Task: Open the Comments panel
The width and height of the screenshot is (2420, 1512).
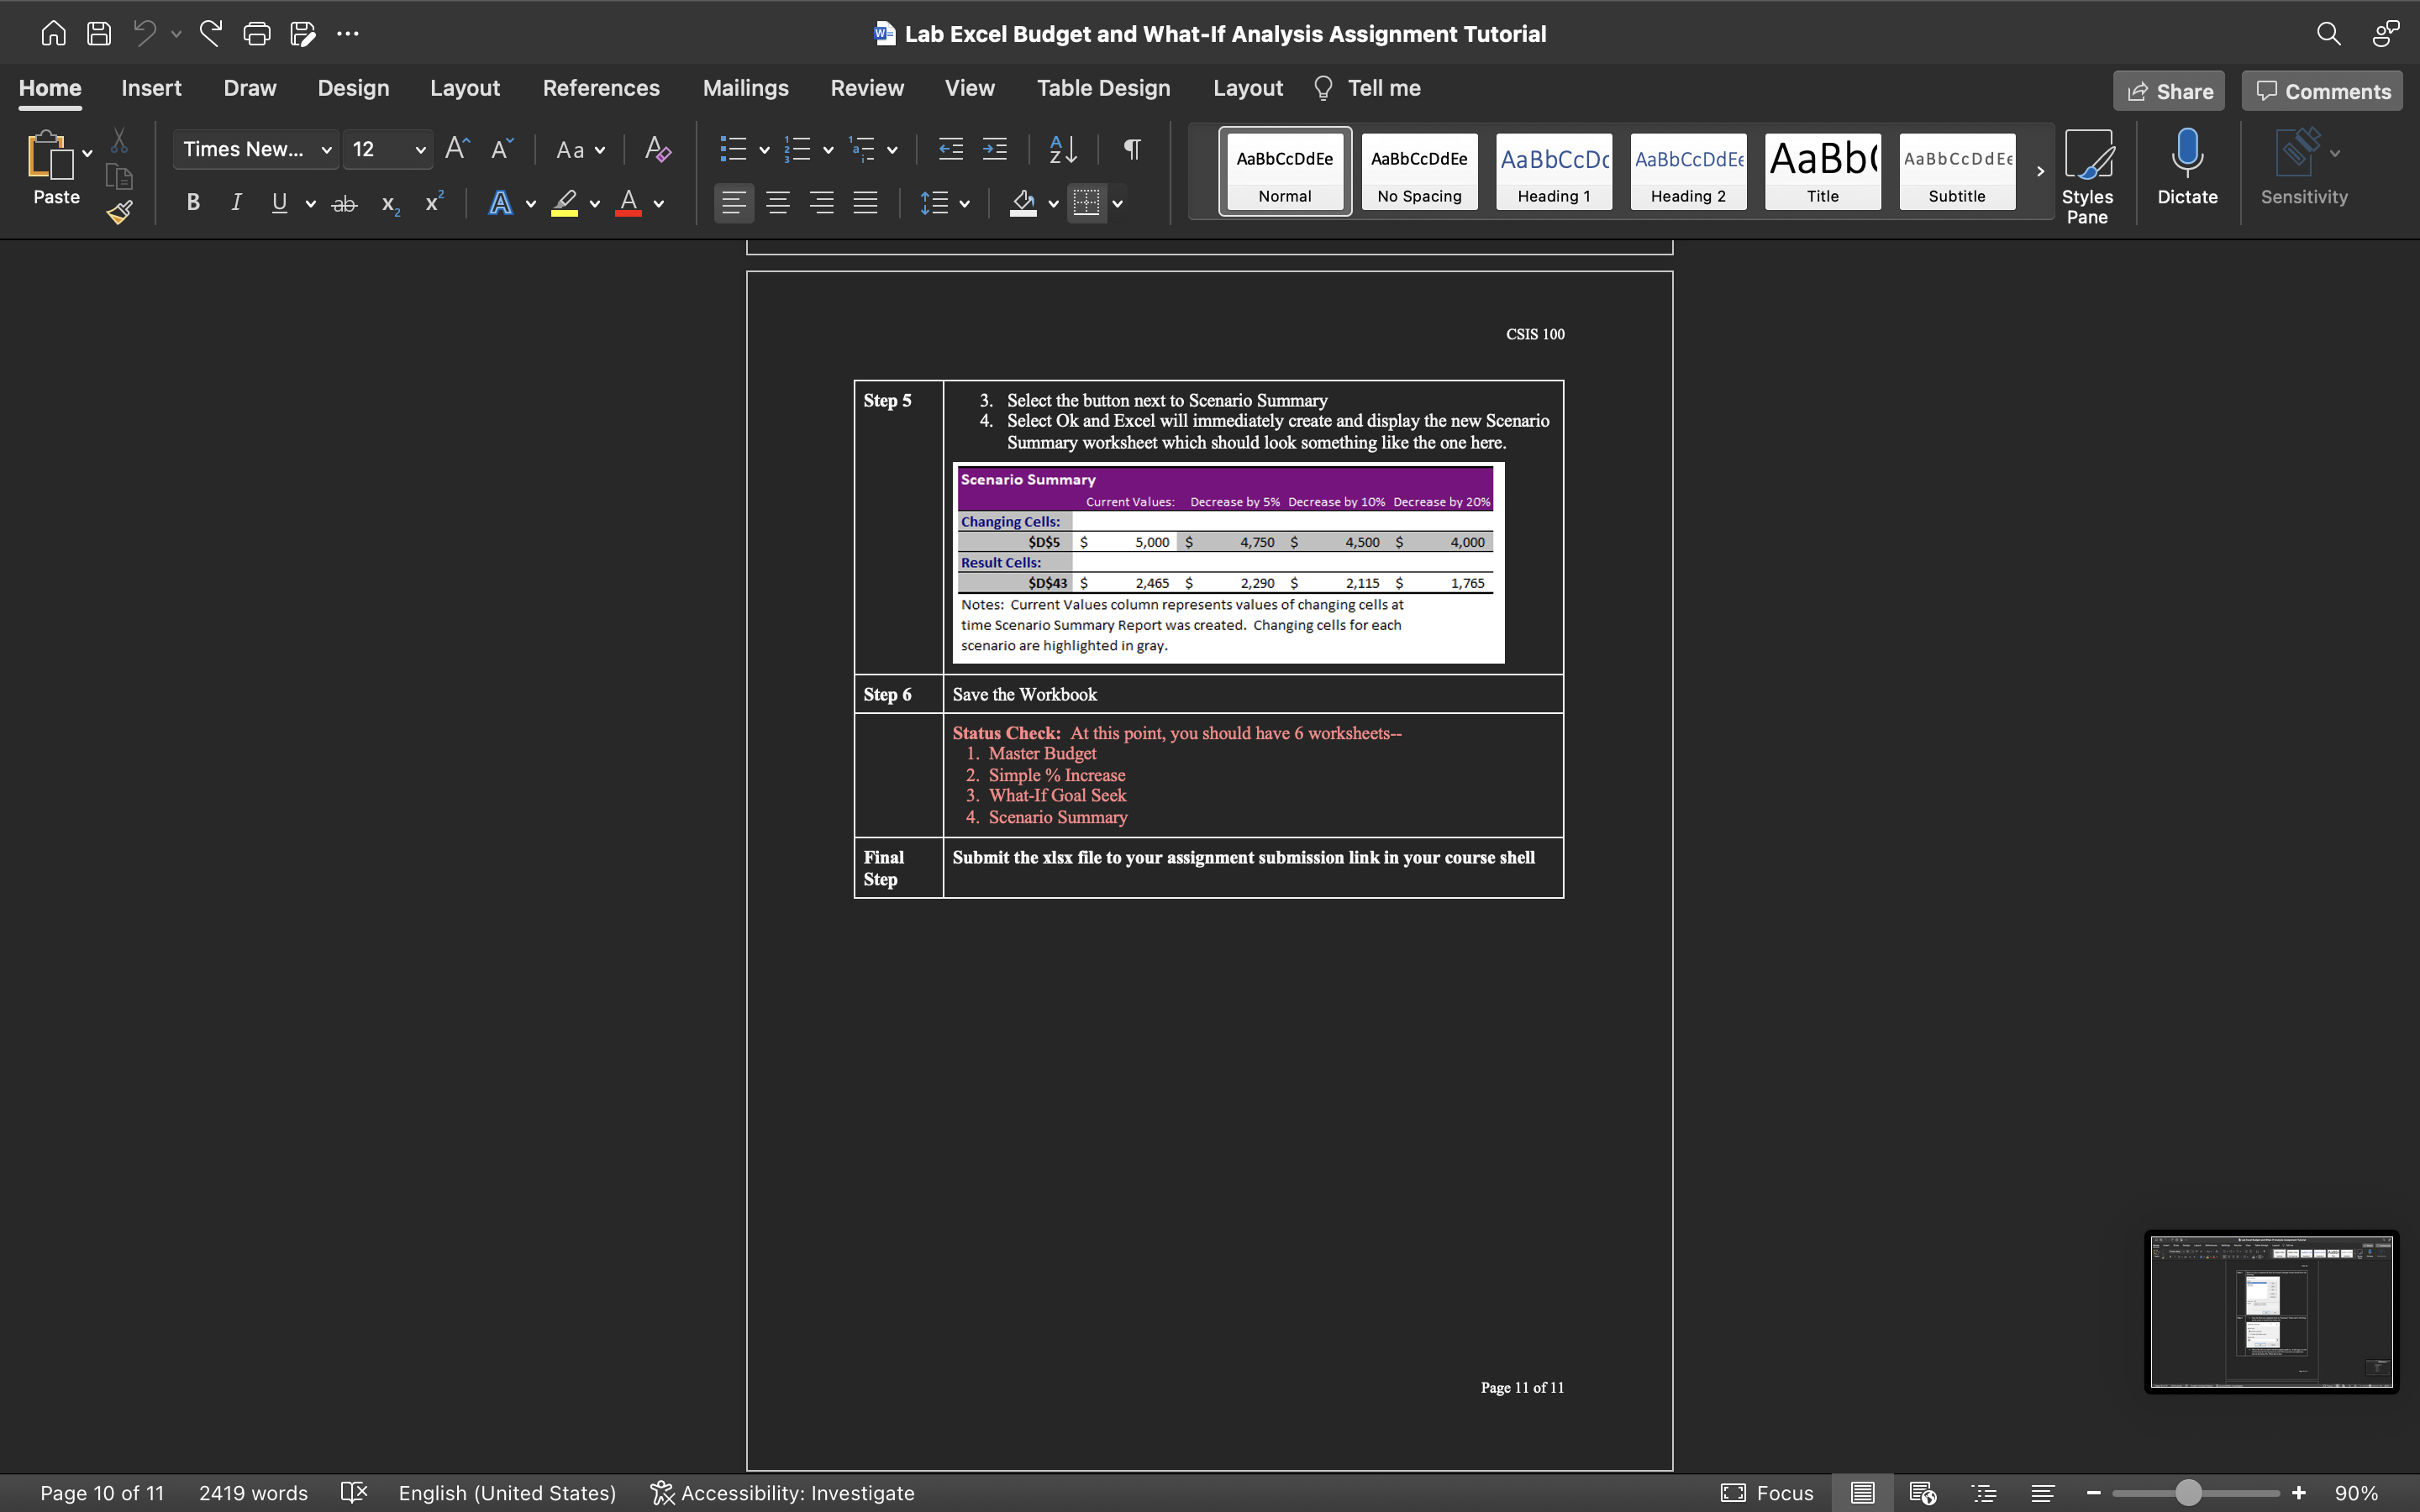Action: pos(2320,90)
